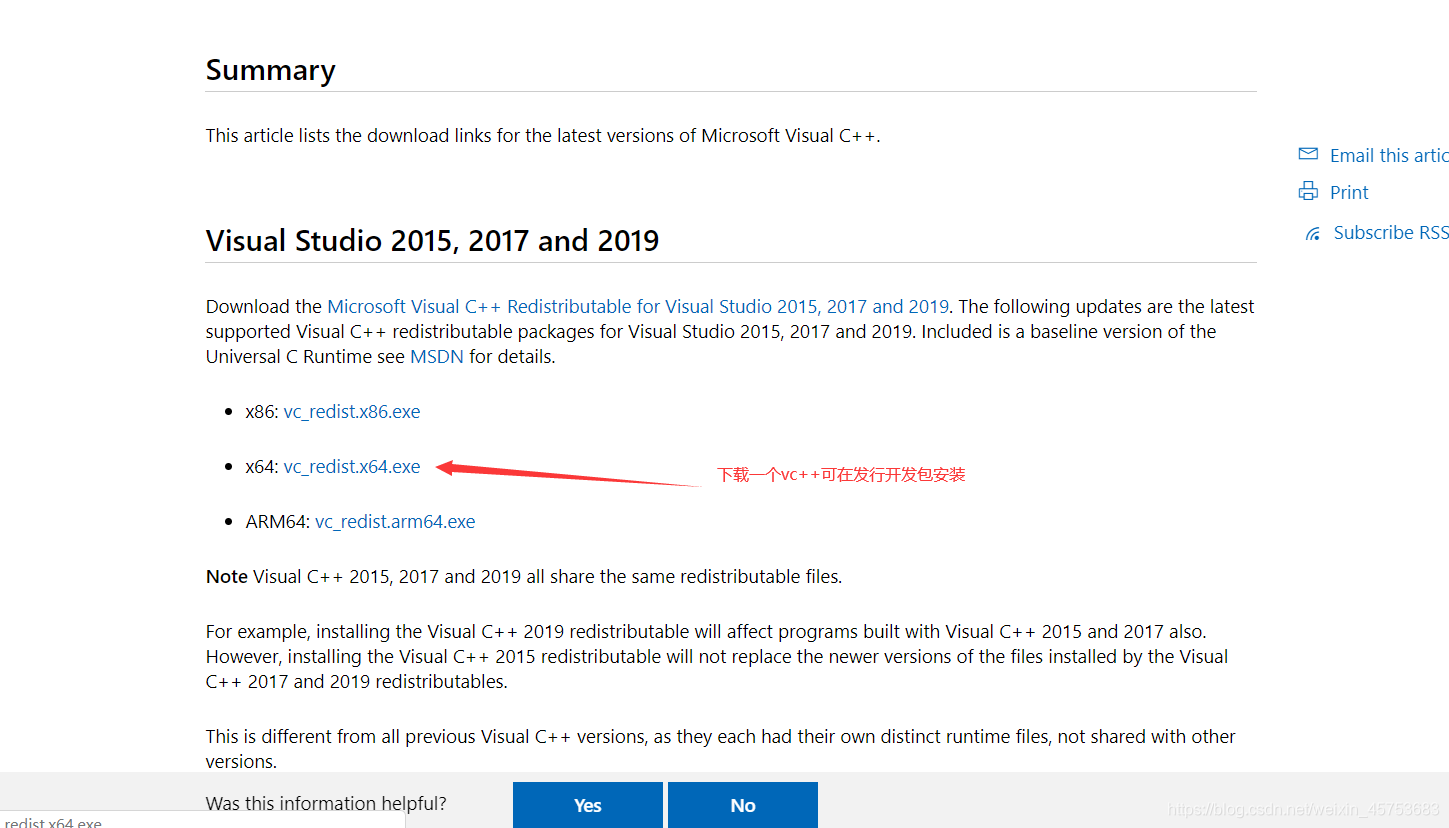The width and height of the screenshot is (1449, 828).
Task: Download vc_redist.arm64.exe
Action: pos(395,521)
